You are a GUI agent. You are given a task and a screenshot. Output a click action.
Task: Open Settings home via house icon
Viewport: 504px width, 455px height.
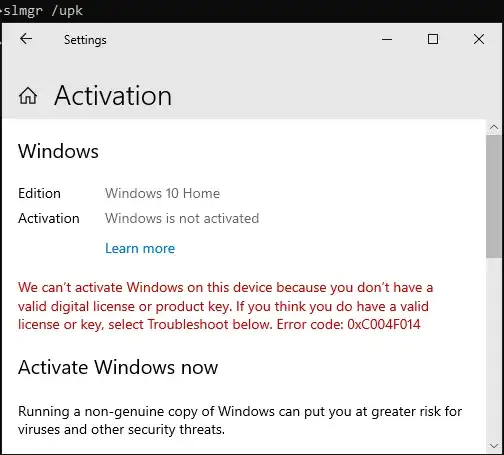(28, 96)
